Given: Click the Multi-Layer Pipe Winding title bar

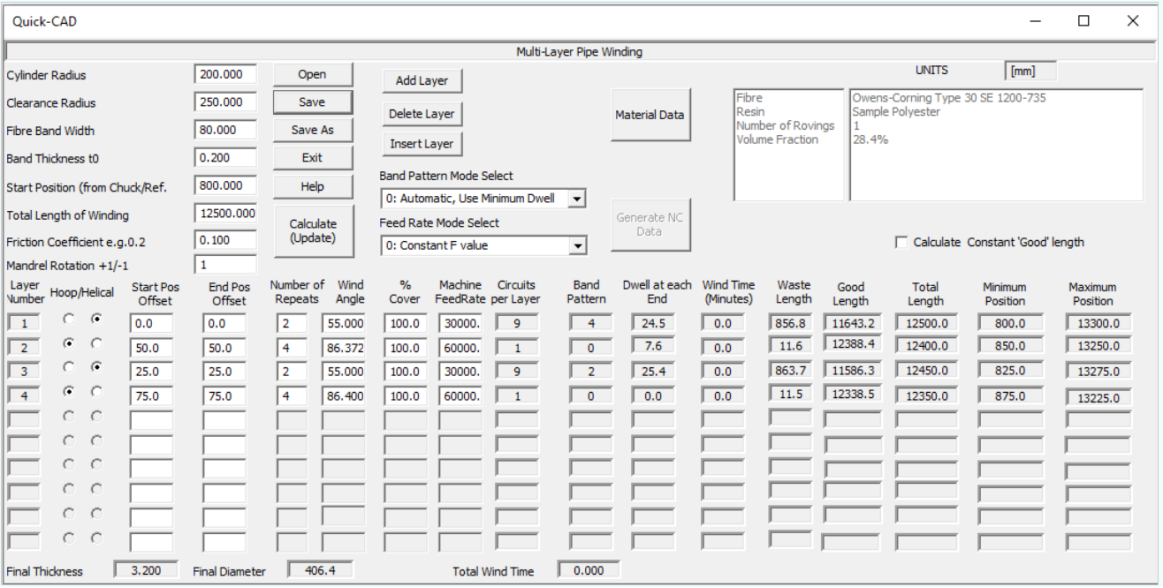Looking at the screenshot, I should [579, 52].
